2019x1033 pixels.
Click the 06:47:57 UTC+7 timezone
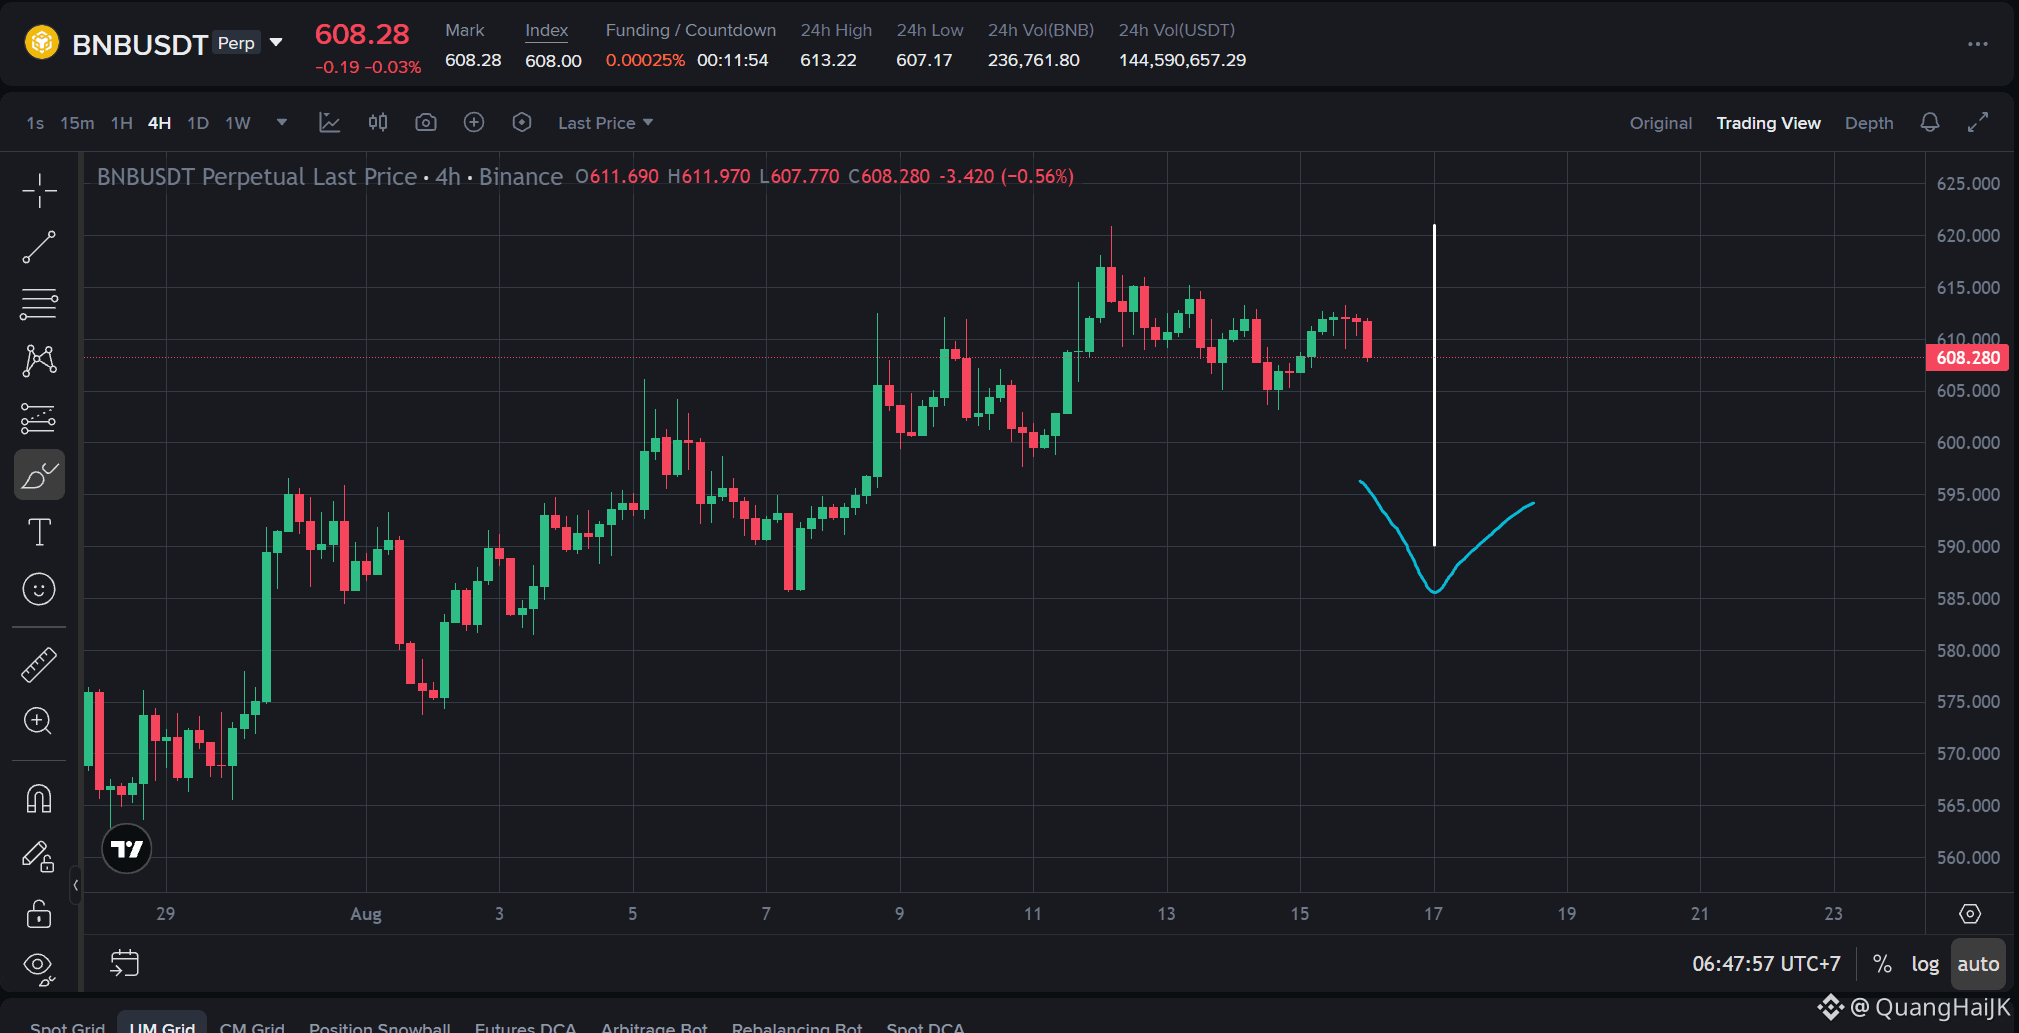pyautogui.click(x=1766, y=964)
